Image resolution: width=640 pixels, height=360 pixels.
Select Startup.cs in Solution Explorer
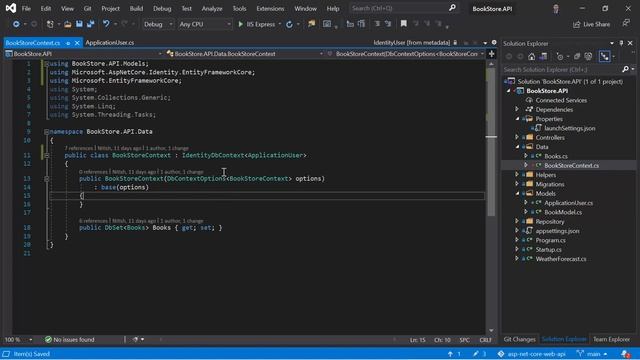pos(548,249)
